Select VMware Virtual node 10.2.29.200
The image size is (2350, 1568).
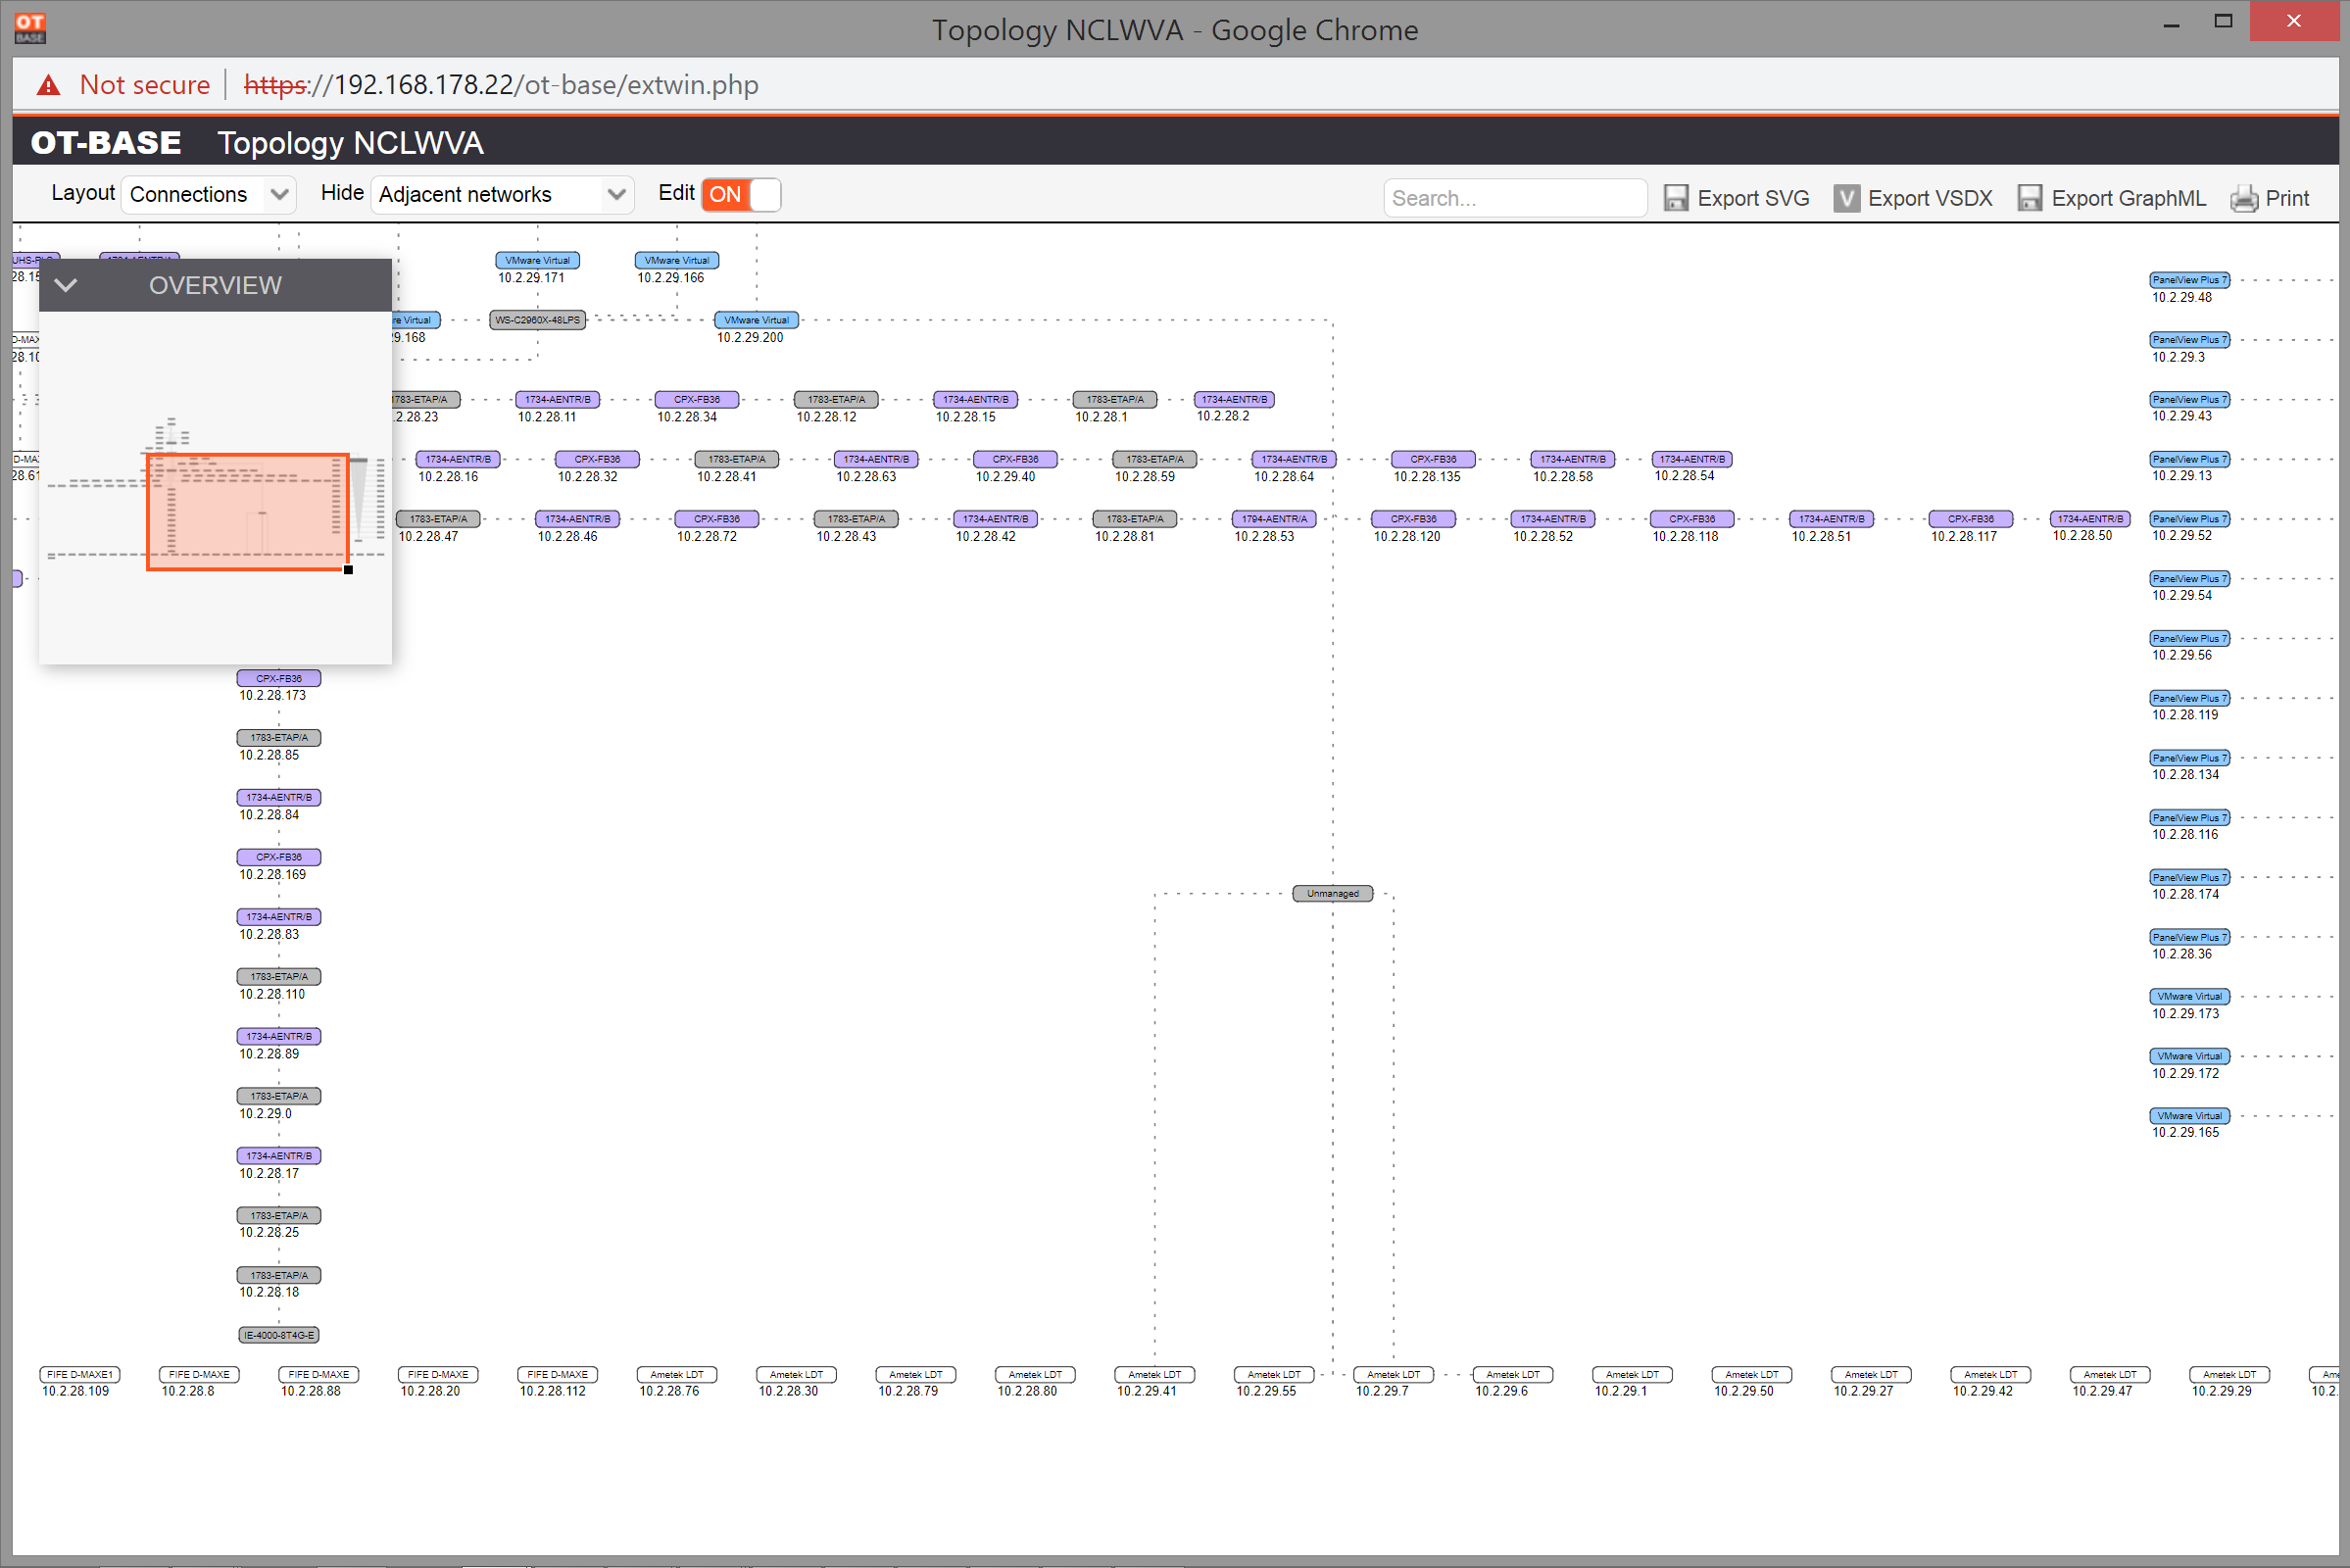(x=756, y=320)
